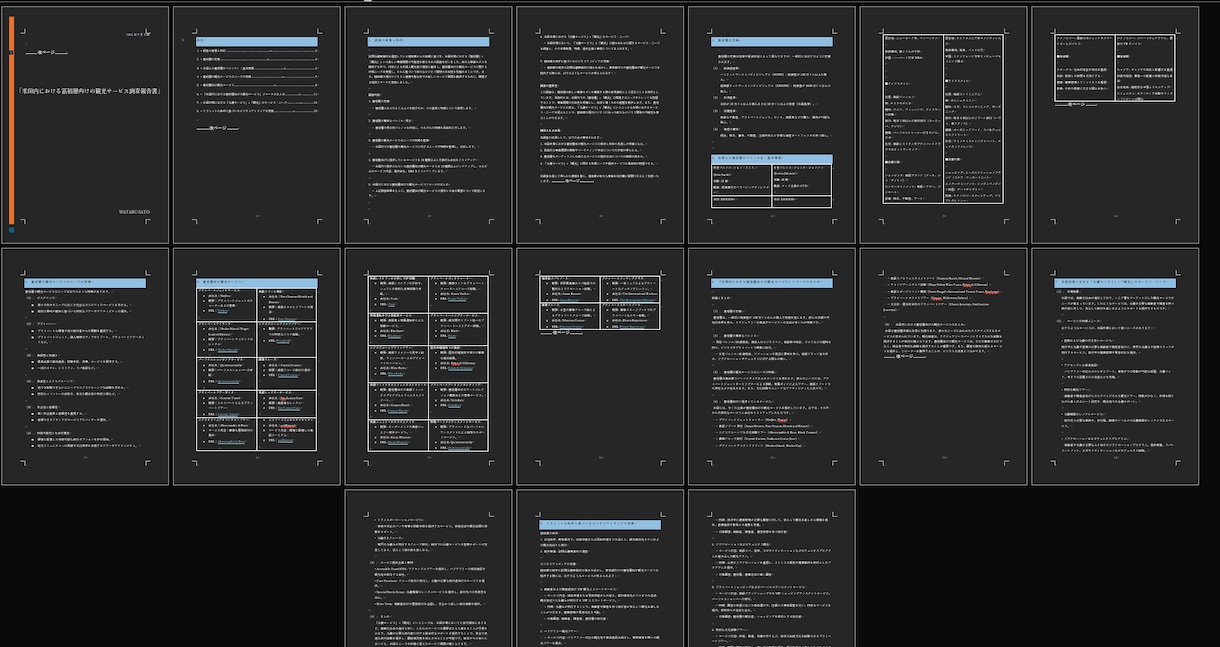Select the sixth page in the second row
Image resolution: width=1220 pixels, height=647 pixels.
coord(944,366)
